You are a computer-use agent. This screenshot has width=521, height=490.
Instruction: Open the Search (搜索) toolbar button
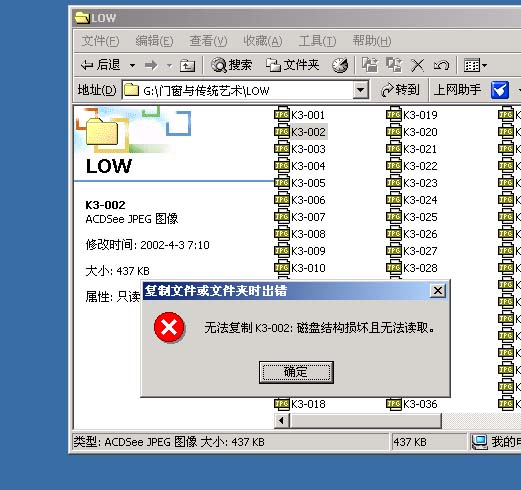pos(232,65)
